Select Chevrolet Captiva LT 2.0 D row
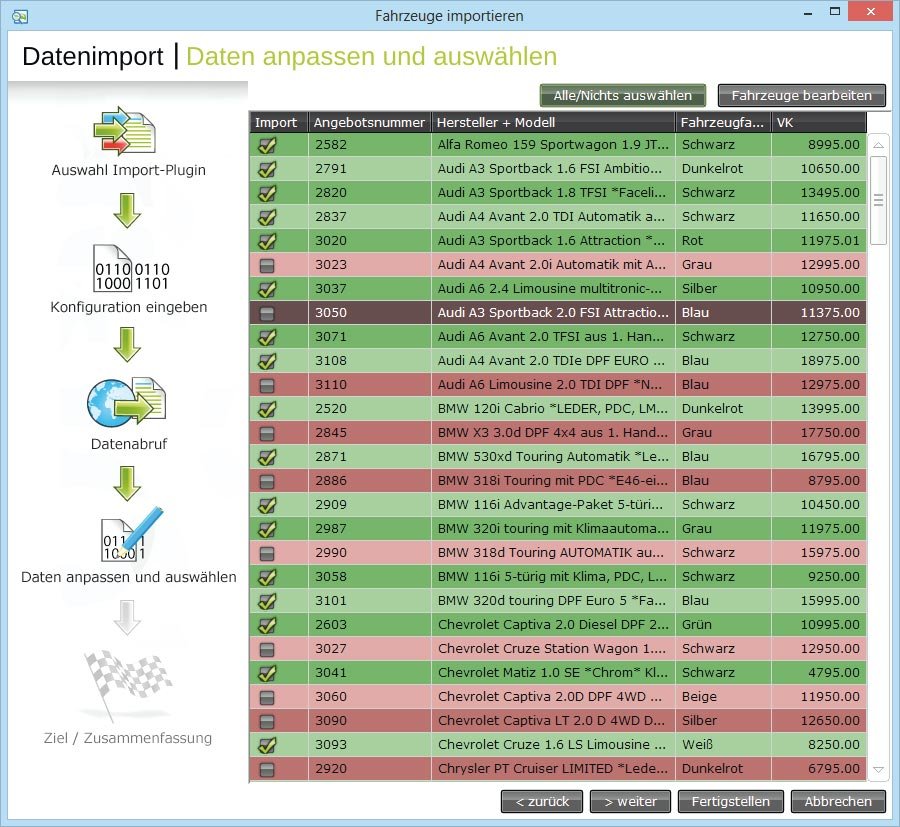Image resolution: width=900 pixels, height=827 pixels. click(557, 721)
